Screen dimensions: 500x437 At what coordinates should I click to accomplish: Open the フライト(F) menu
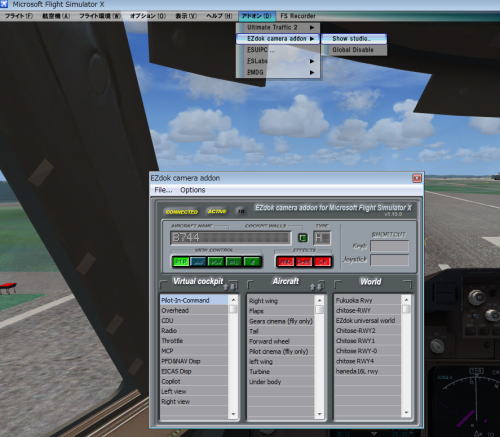pos(19,16)
